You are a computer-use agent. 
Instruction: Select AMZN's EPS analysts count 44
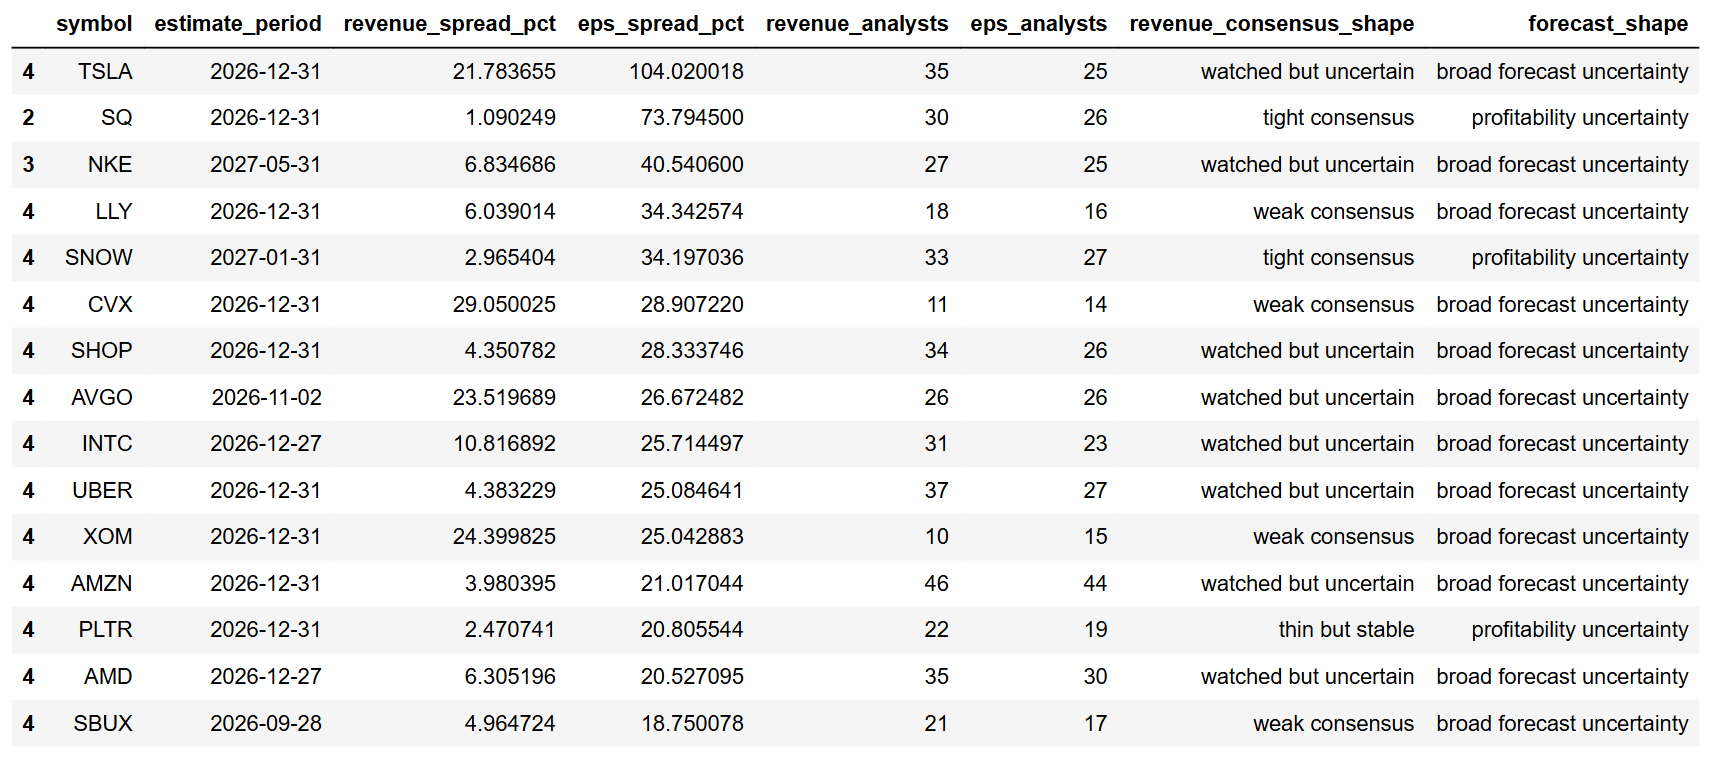click(x=1096, y=584)
